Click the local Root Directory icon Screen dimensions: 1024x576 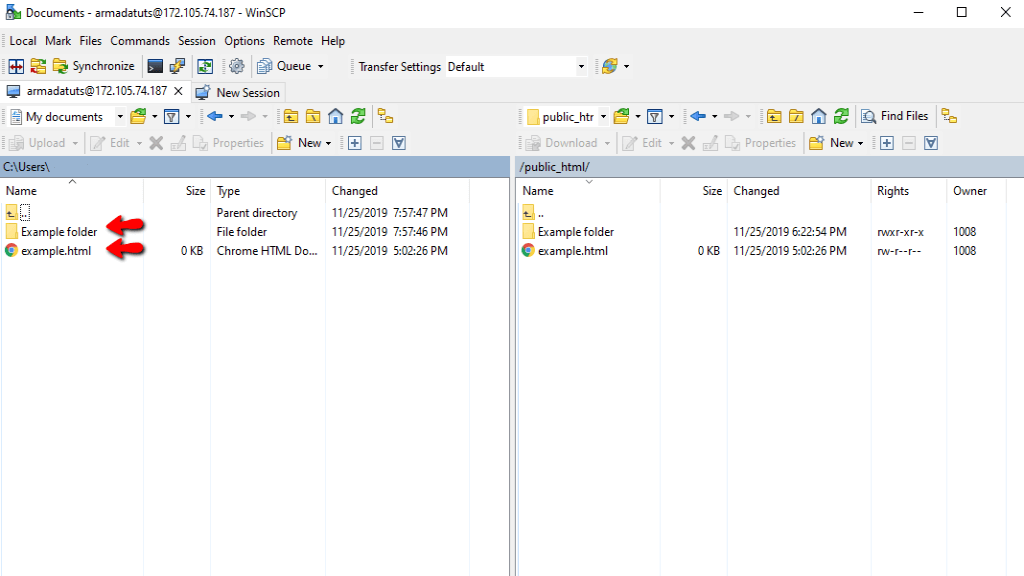313,117
